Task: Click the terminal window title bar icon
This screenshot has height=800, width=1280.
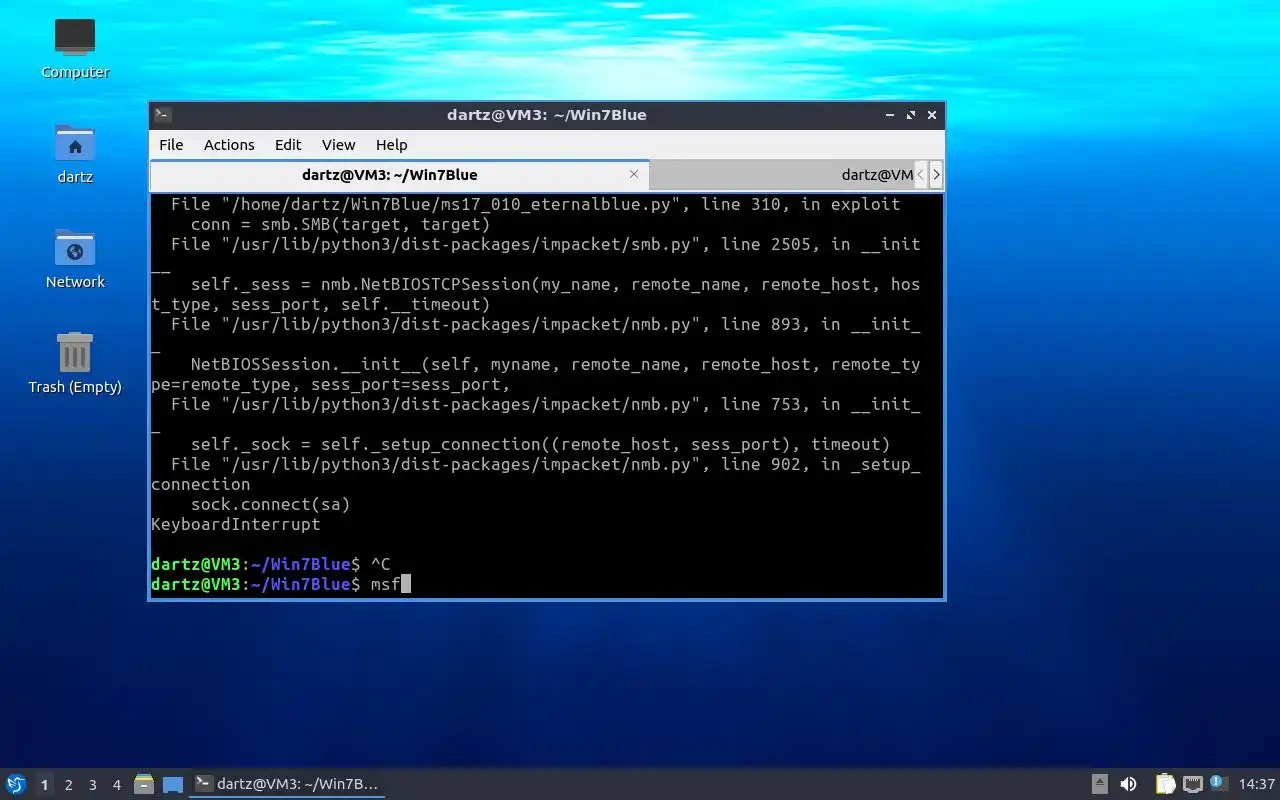Action: pyautogui.click(x=163, y=115)
